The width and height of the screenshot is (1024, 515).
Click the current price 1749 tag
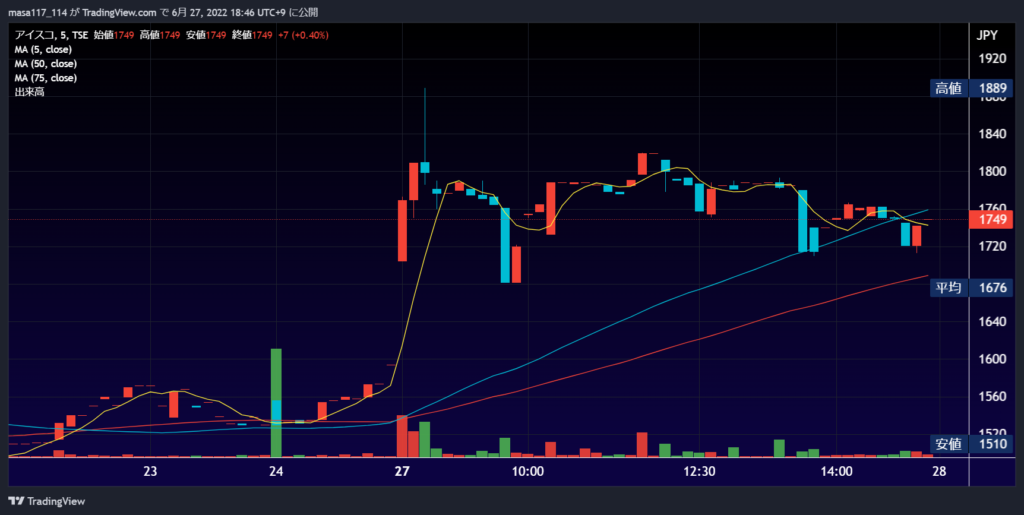(x=991, y=220)
